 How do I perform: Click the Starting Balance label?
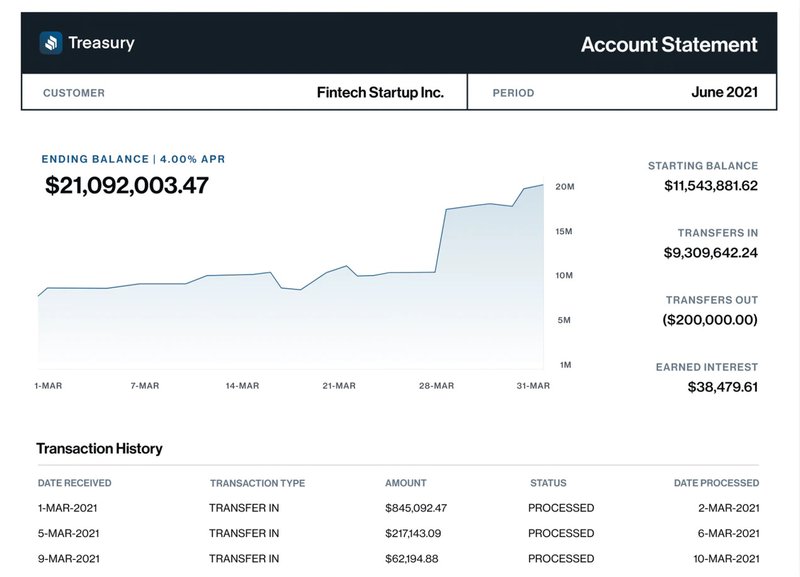point(703,166)
